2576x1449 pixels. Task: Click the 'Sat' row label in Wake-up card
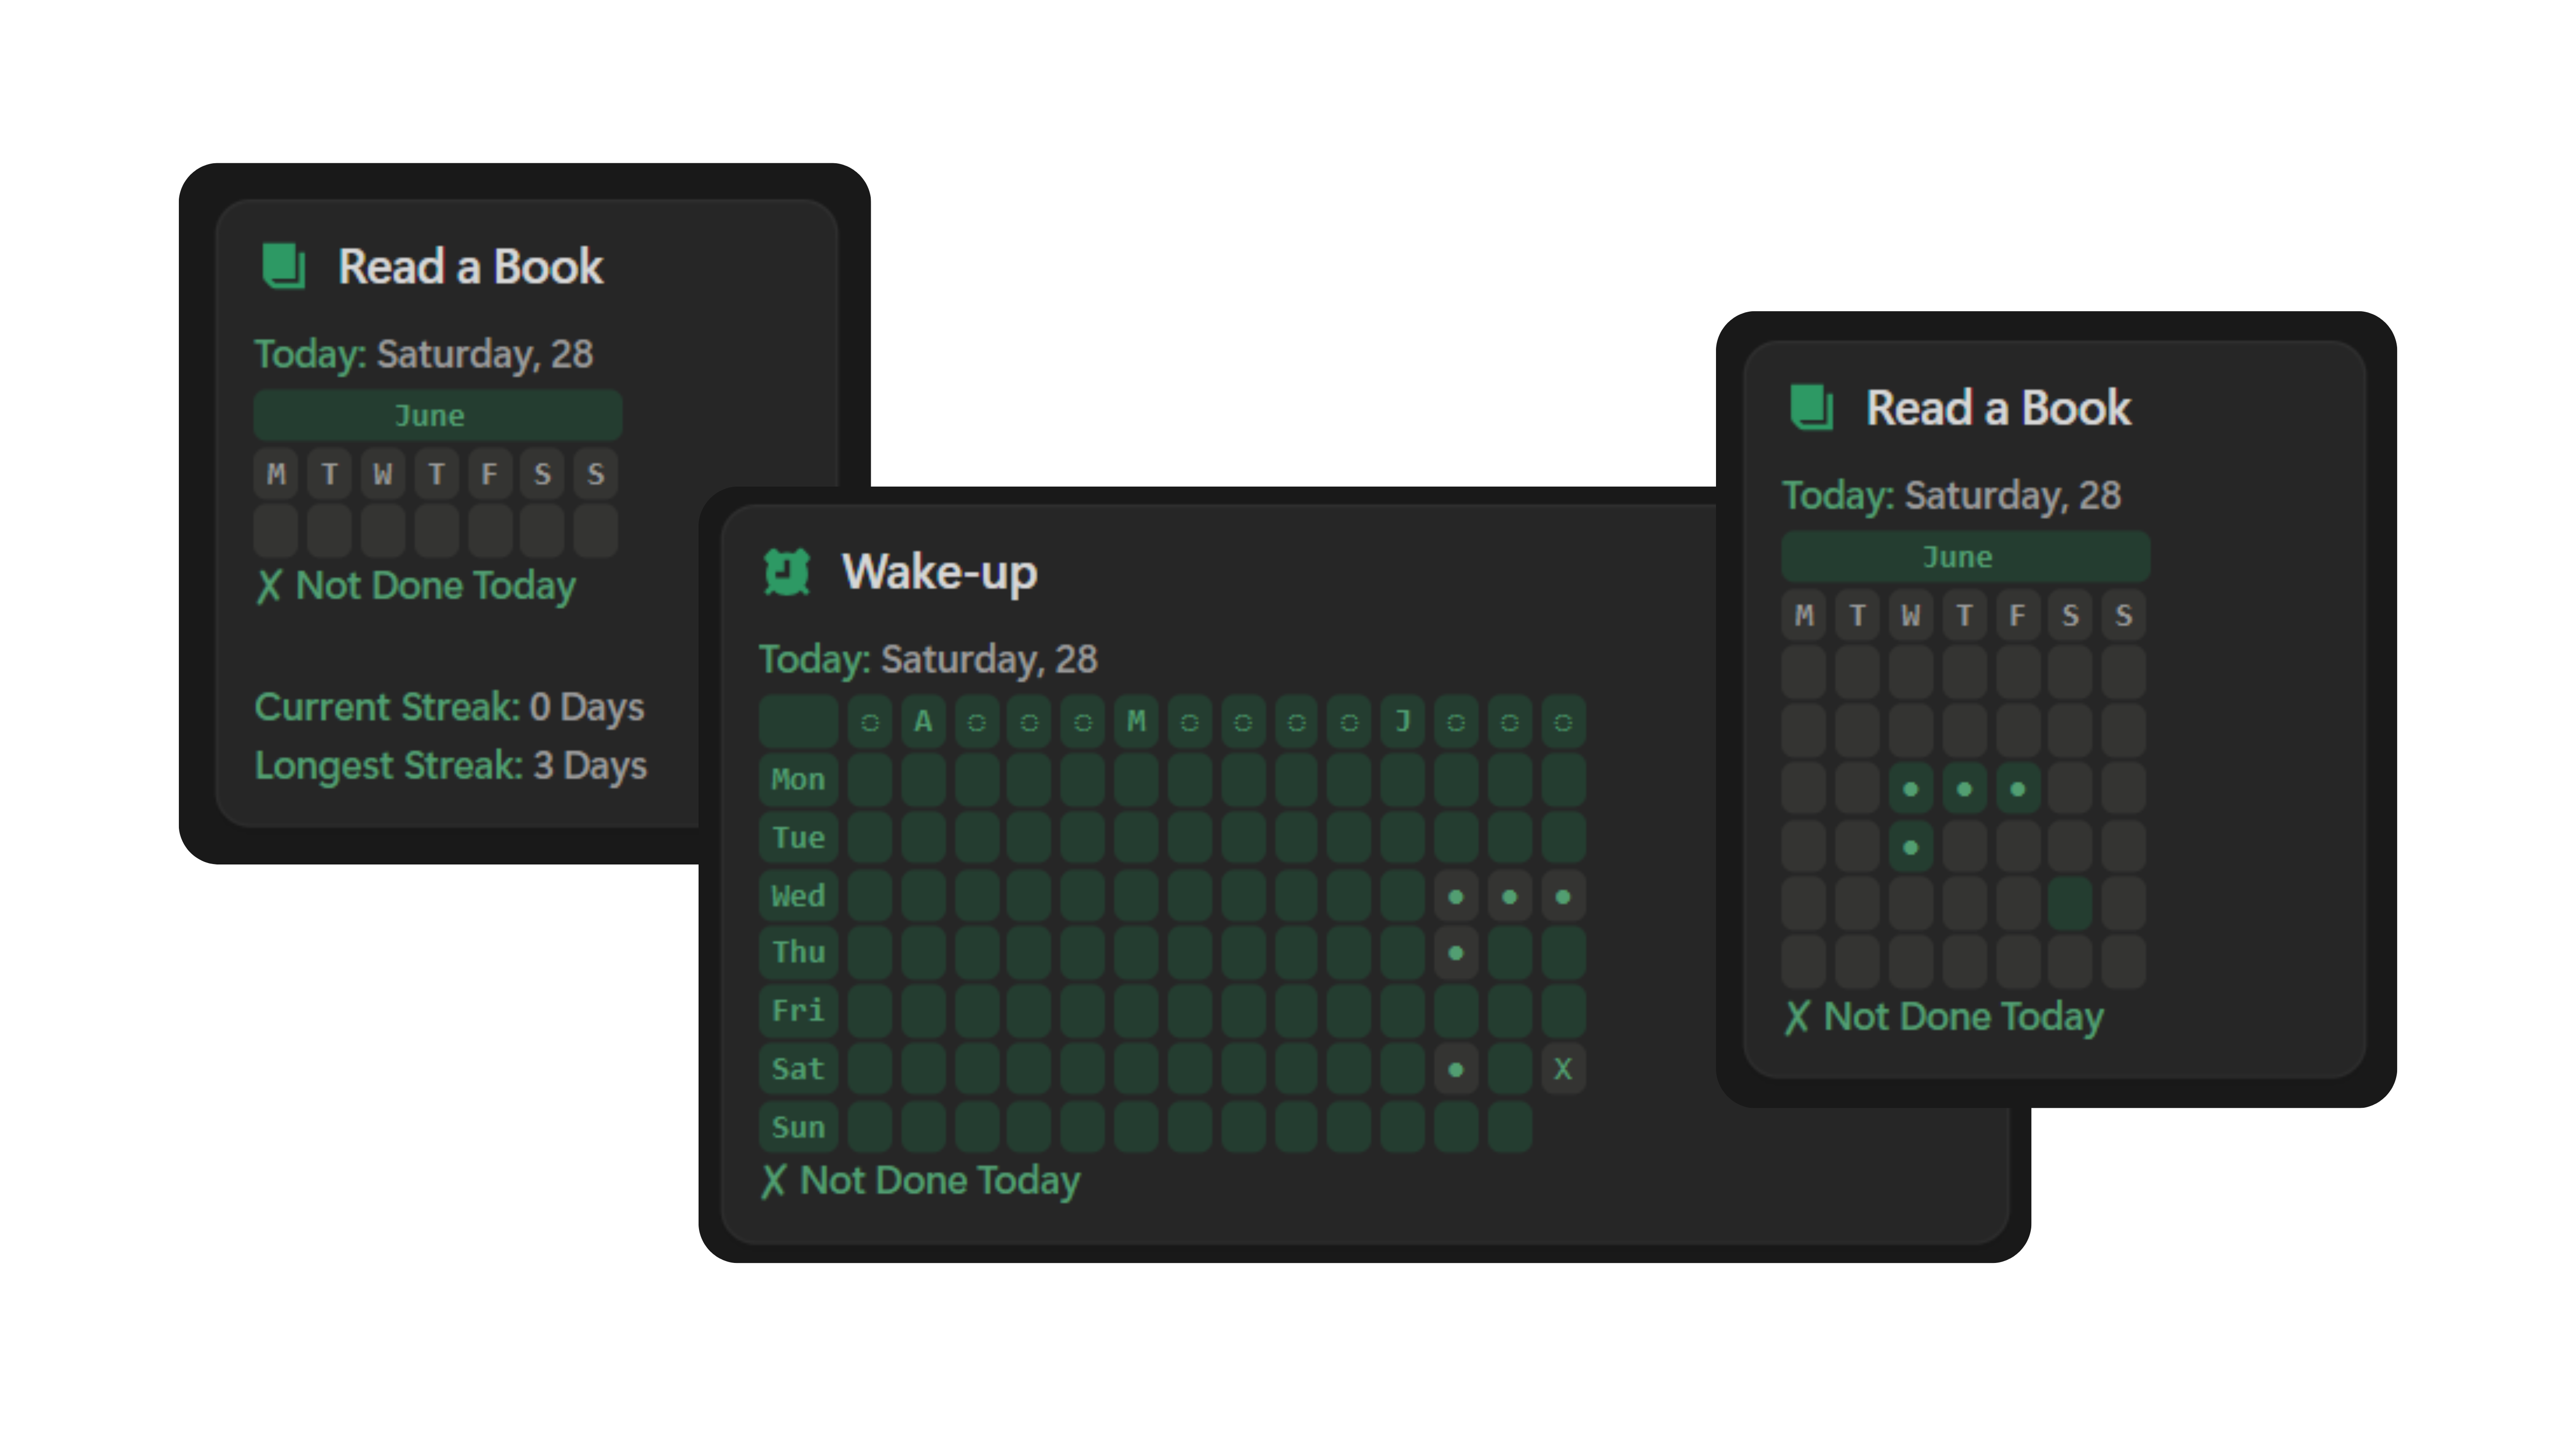(x=798, y=1069)
